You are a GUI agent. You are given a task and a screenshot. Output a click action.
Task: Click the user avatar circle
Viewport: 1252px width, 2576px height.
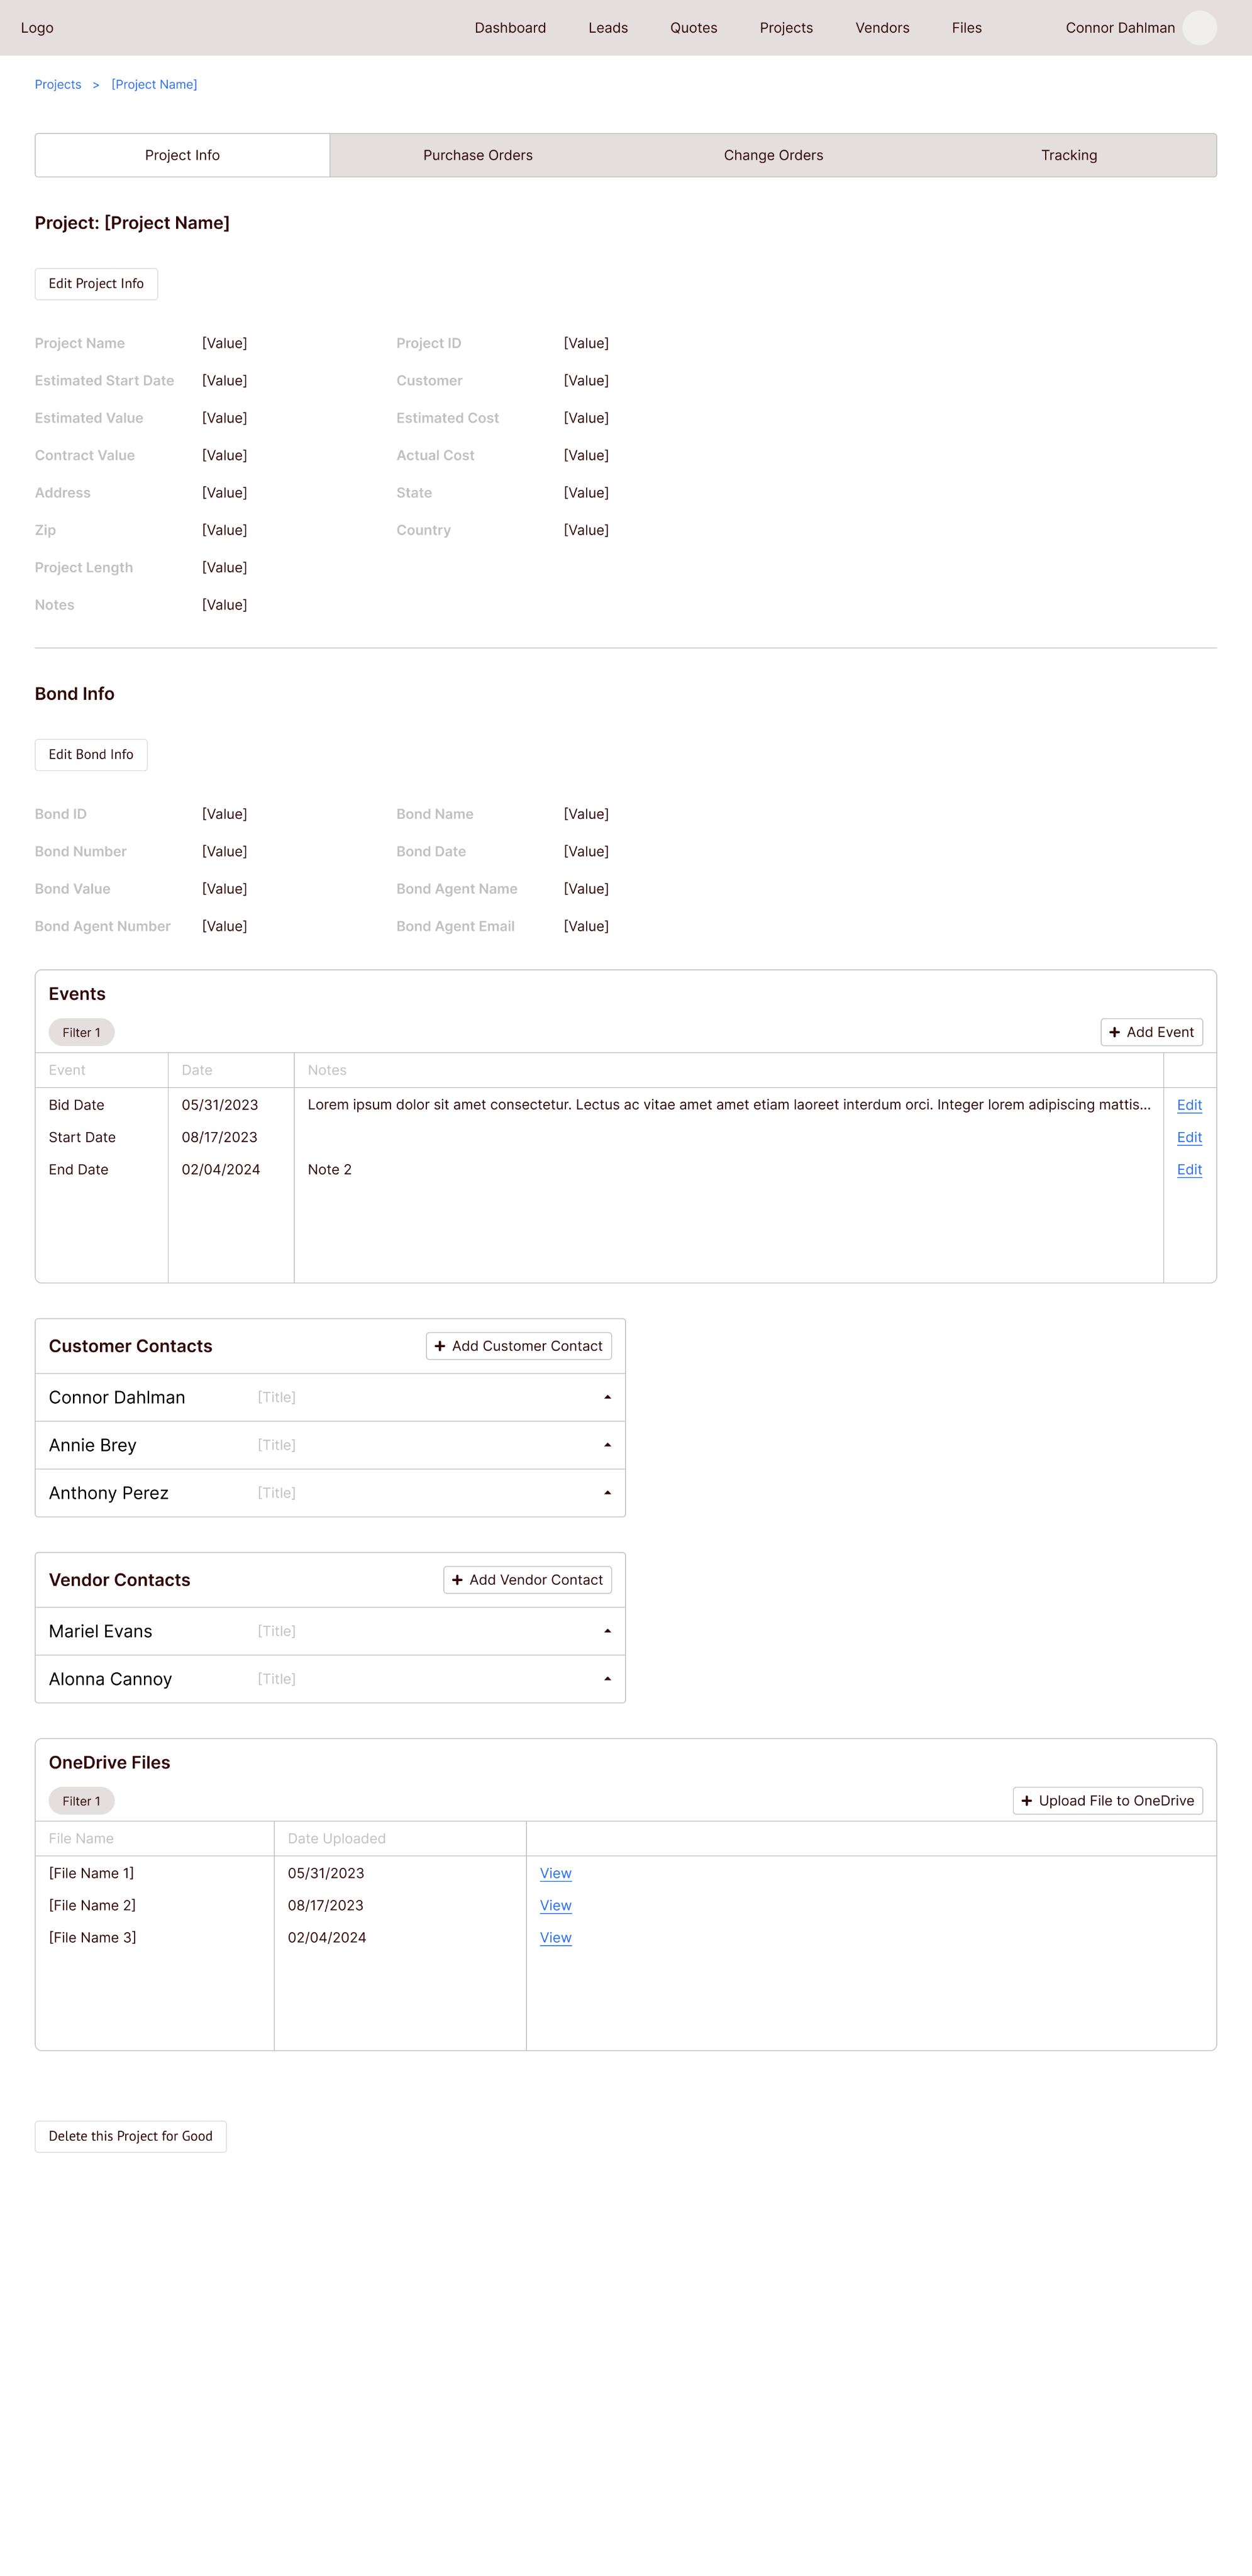click(x=1199, y=28)
